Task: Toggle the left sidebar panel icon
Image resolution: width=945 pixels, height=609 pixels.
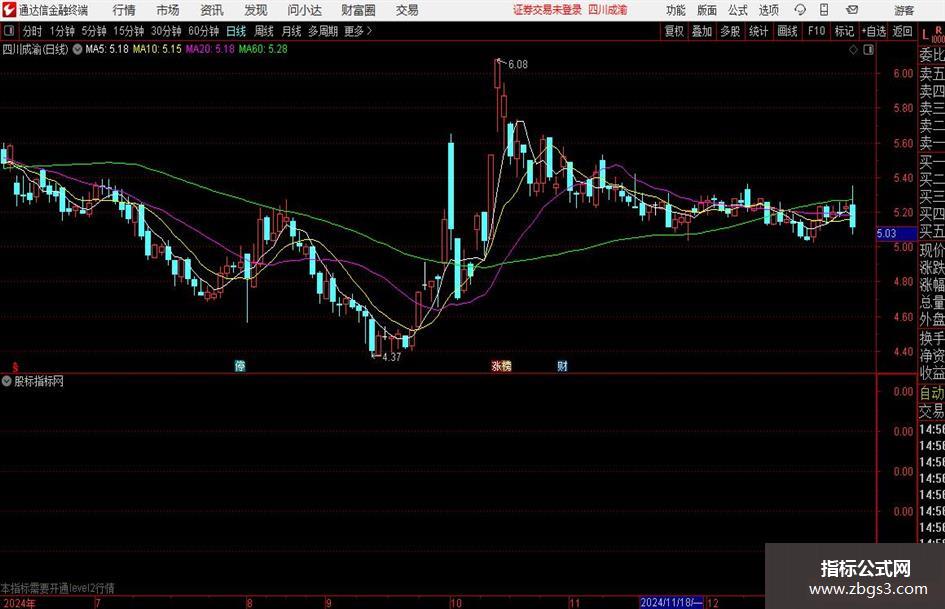Action: [9, 31]
